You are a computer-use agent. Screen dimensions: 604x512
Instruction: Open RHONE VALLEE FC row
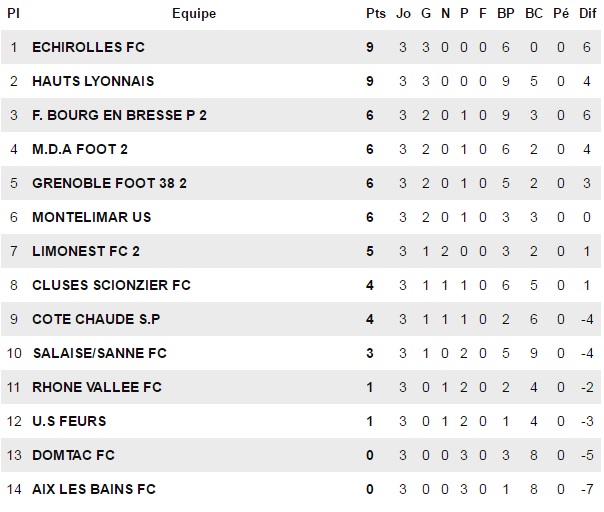[96, 387]
